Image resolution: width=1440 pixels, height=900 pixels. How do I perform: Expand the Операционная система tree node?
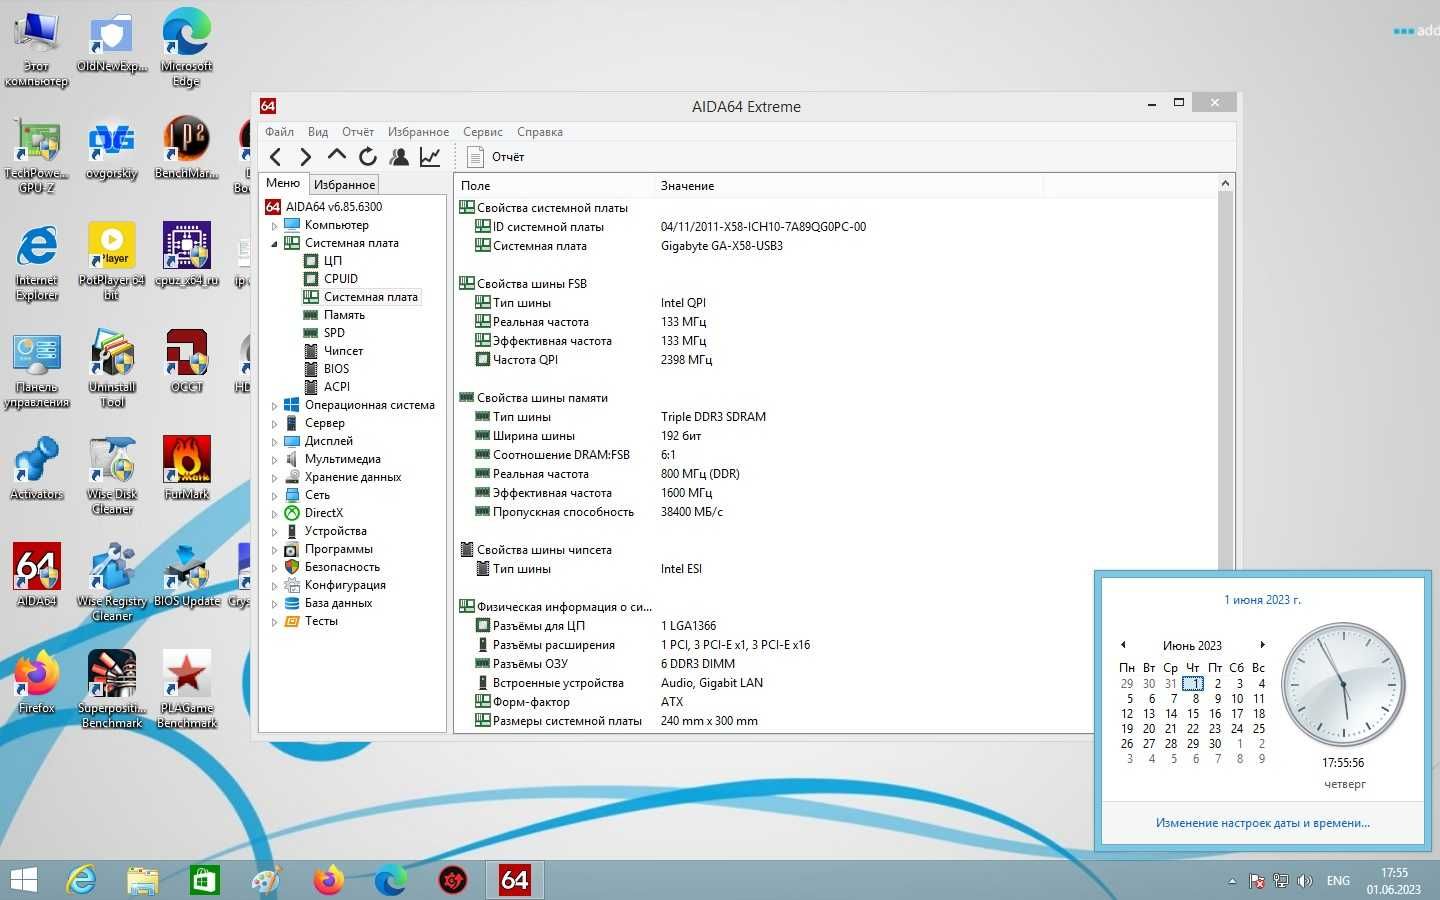click(x=274, y=405)
